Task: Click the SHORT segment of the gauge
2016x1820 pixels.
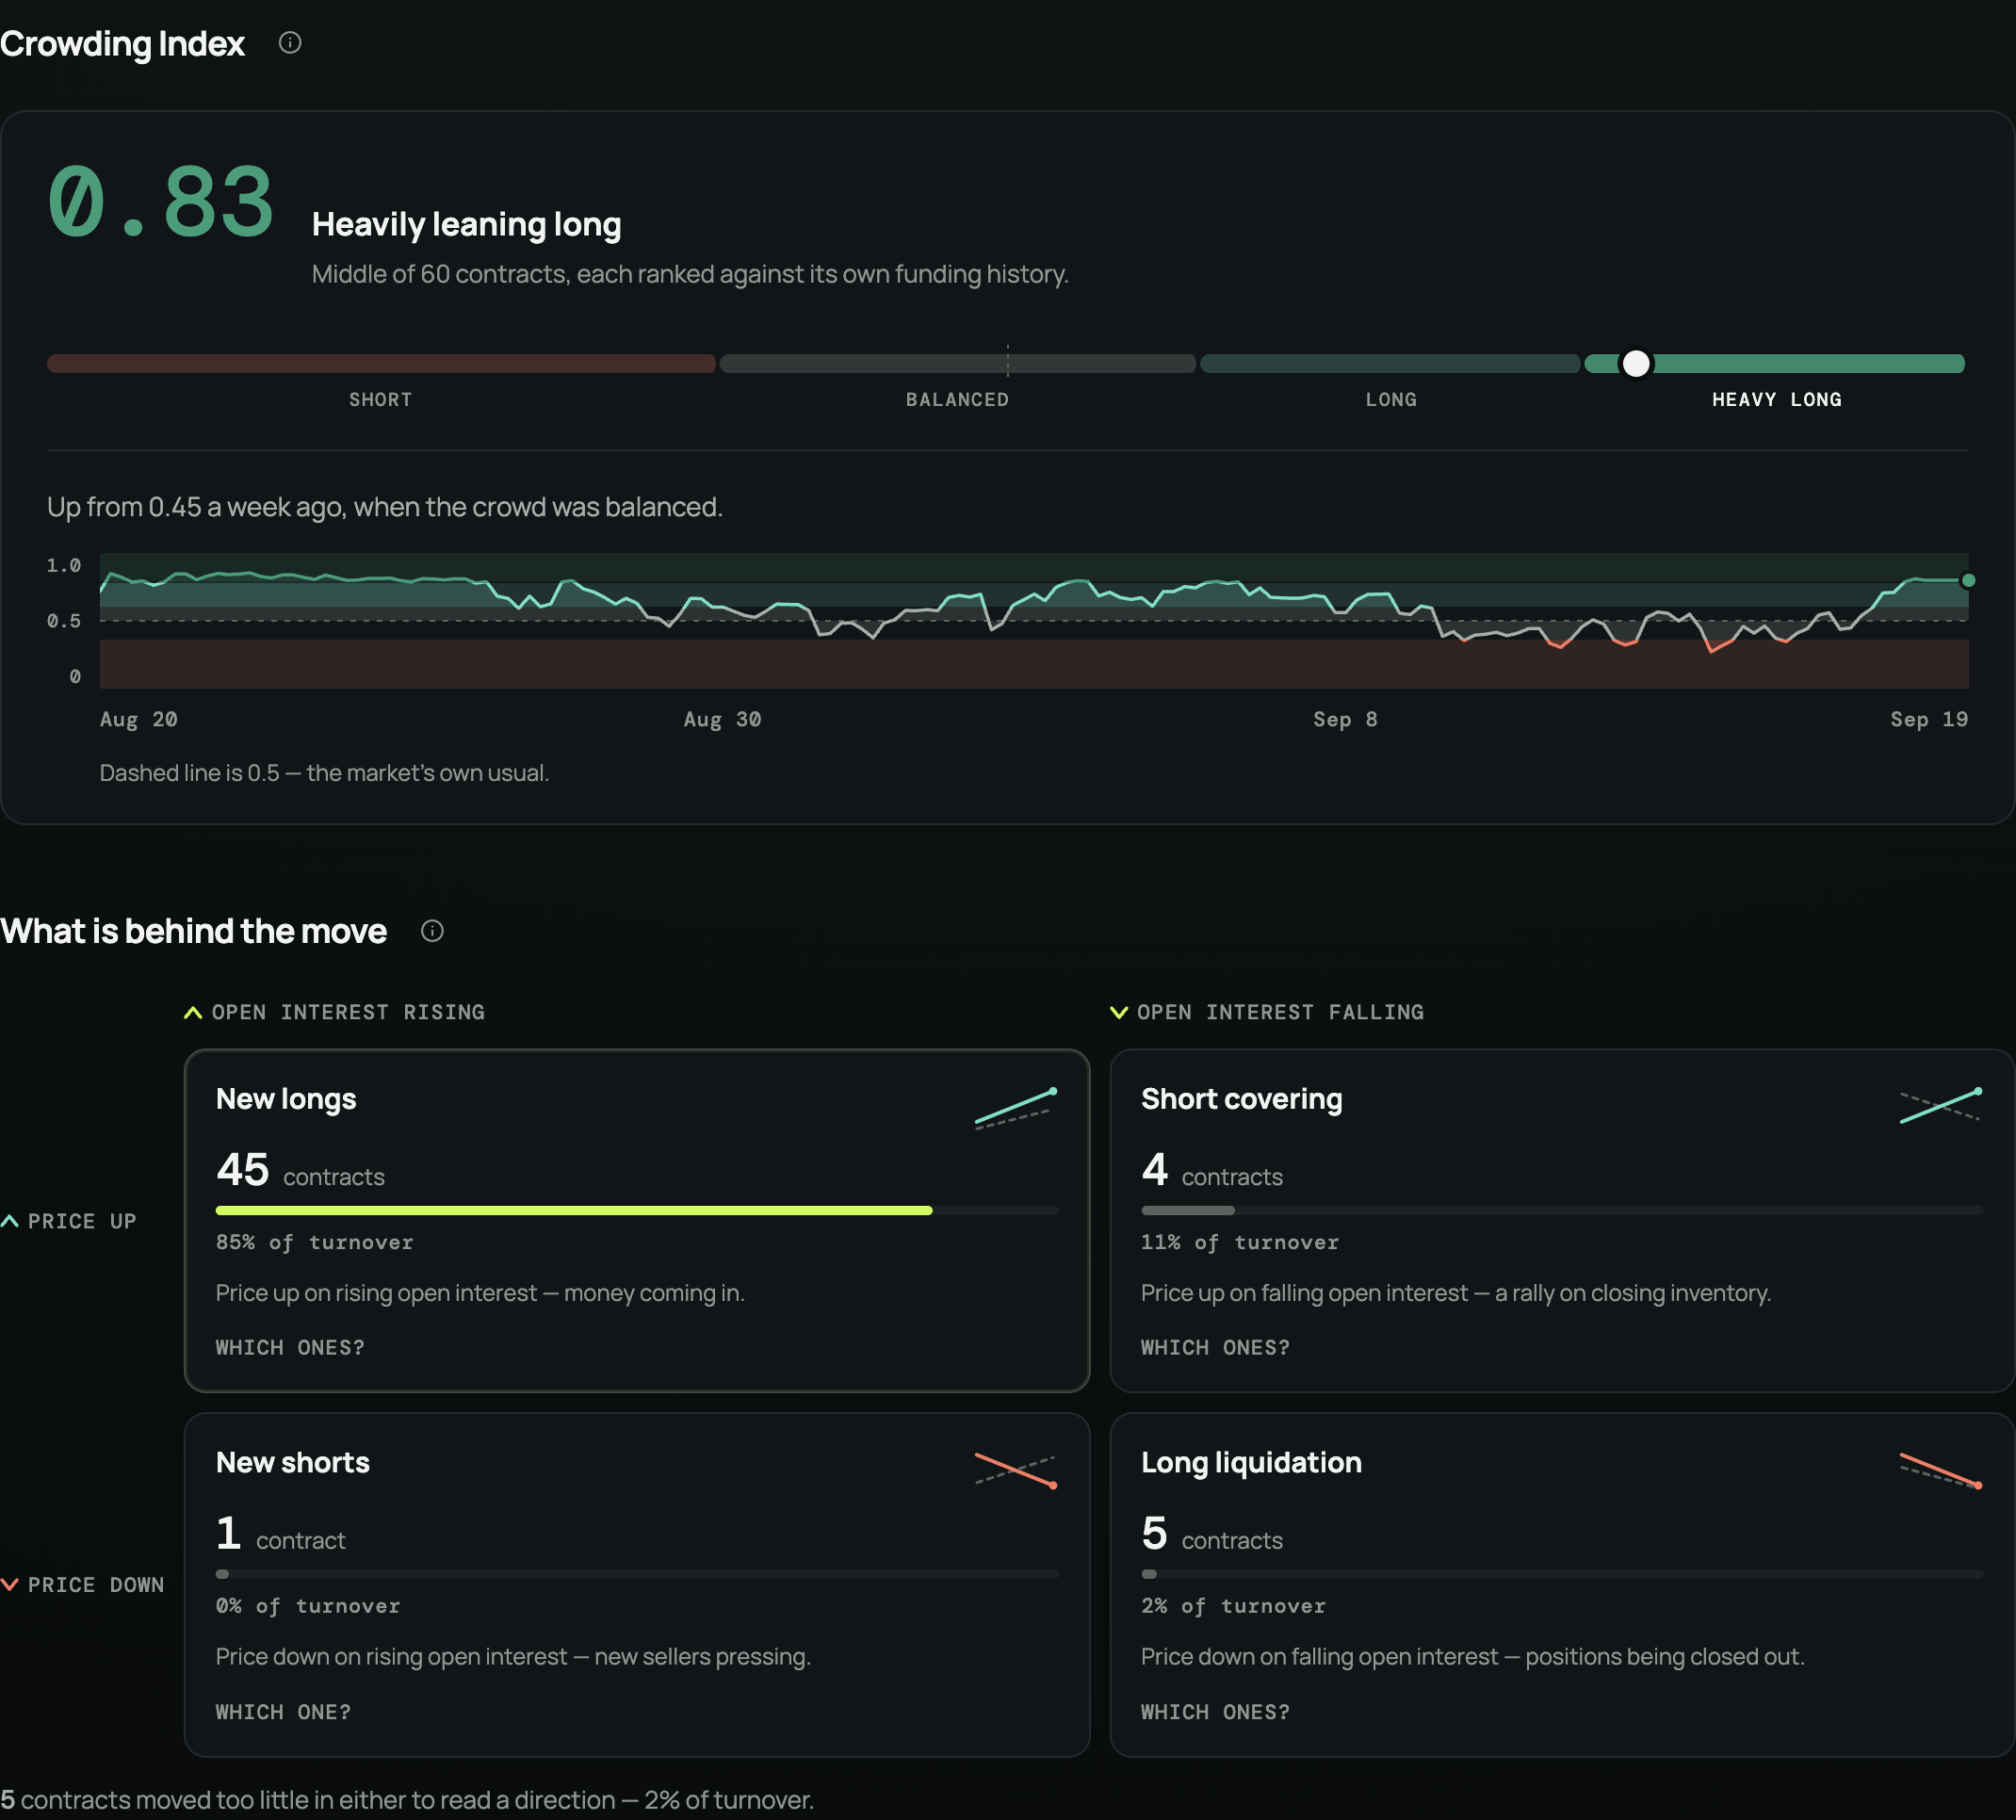Action: 381,364
